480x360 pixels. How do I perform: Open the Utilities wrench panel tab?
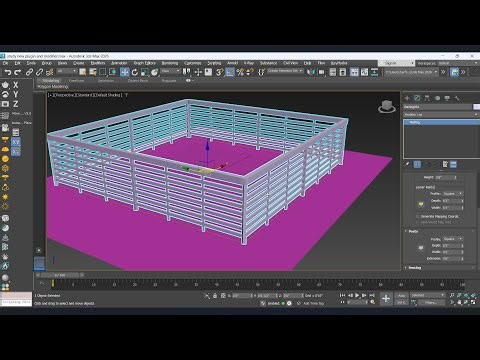click(457, 98)
